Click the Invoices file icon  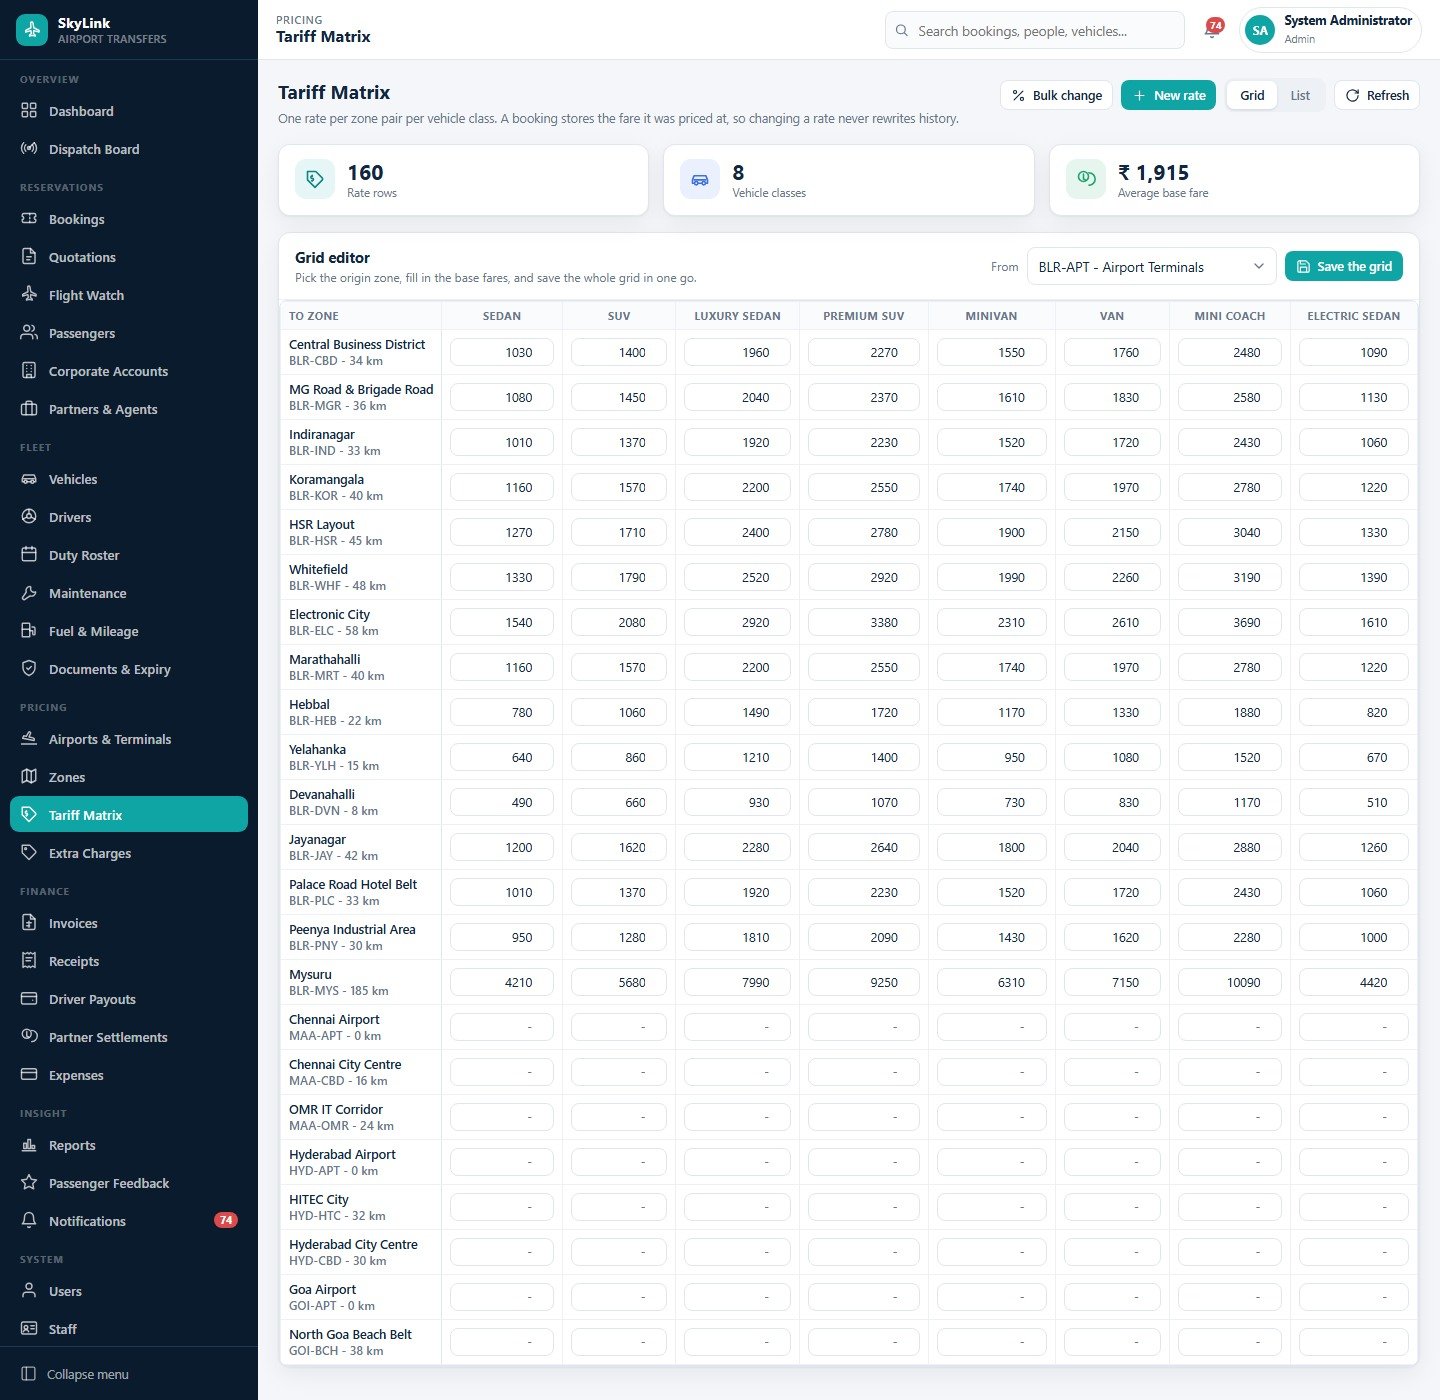coord(29,923)
